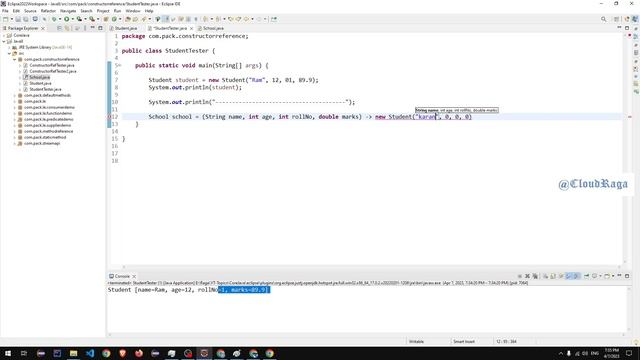The image size is (640, 360).
Task: Click Remove Launch X icon in Console
Action: (x=527, y=276)
